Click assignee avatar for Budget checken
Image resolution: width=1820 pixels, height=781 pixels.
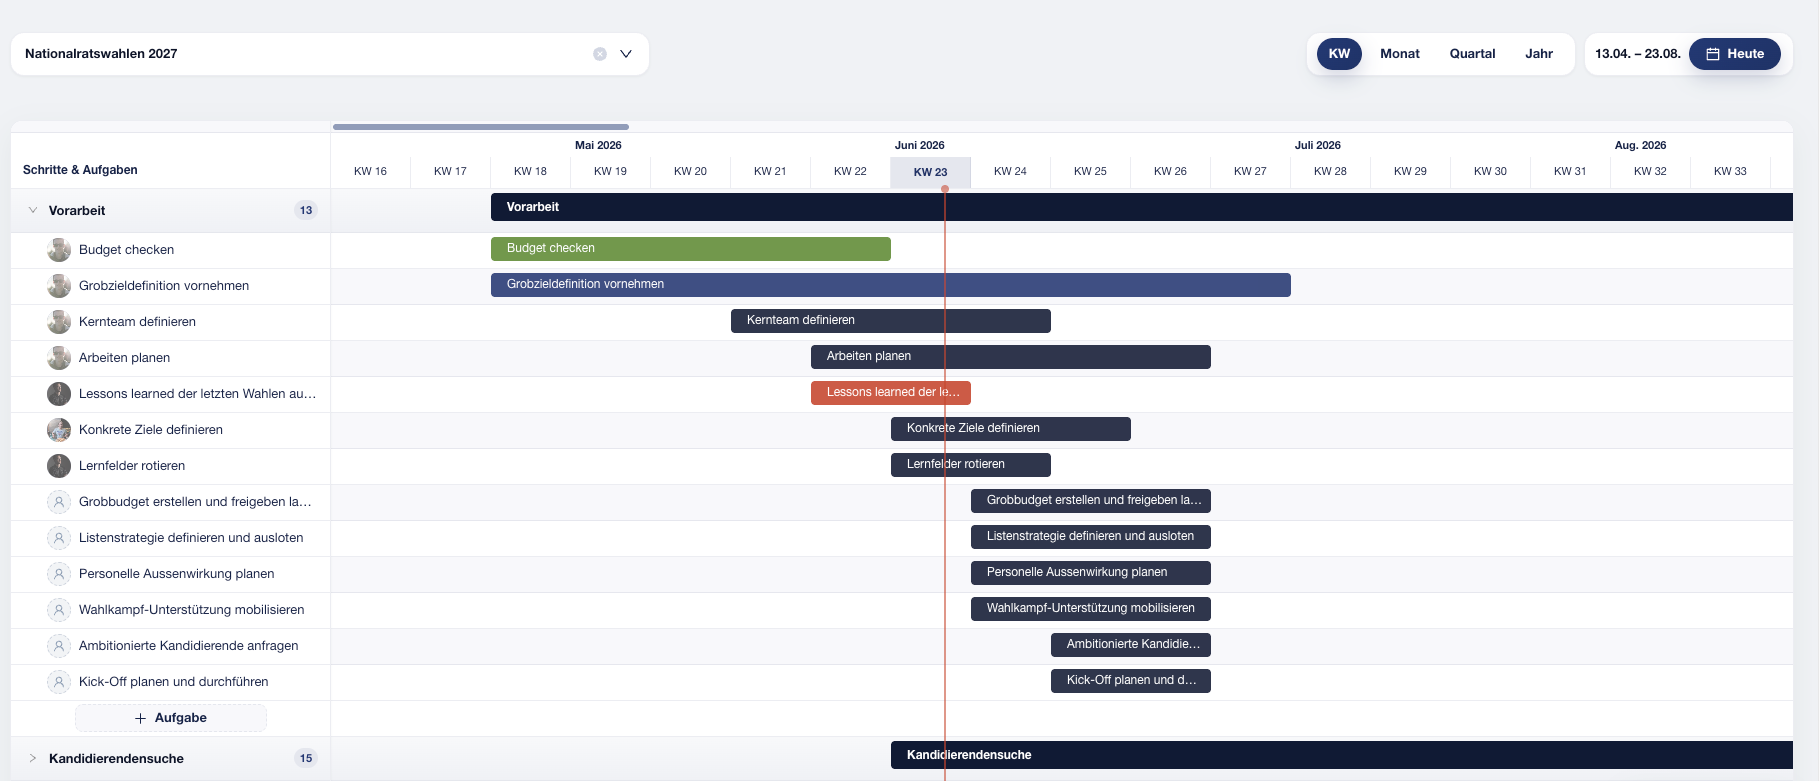coord(59,250)
